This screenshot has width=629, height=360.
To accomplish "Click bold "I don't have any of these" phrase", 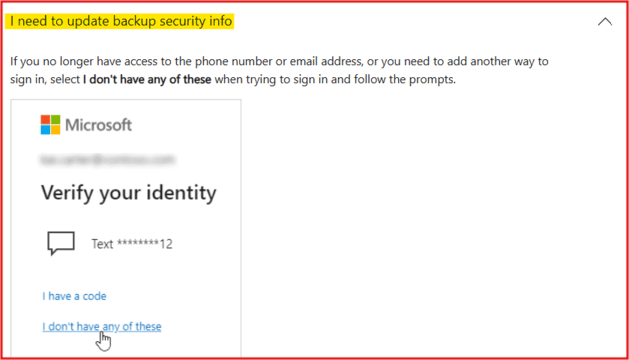I will pos(147,79).
